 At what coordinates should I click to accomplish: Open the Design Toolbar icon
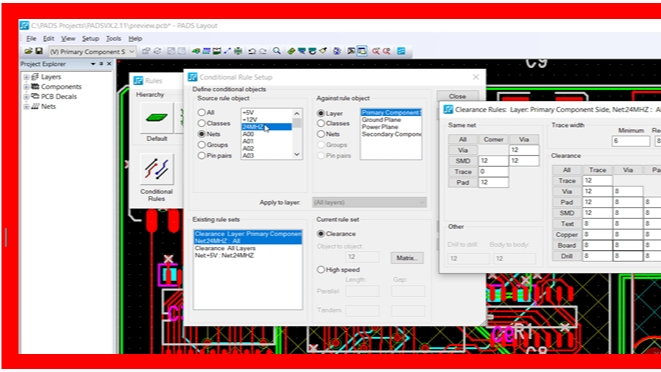pyautogui.click(x=206, y=51)
